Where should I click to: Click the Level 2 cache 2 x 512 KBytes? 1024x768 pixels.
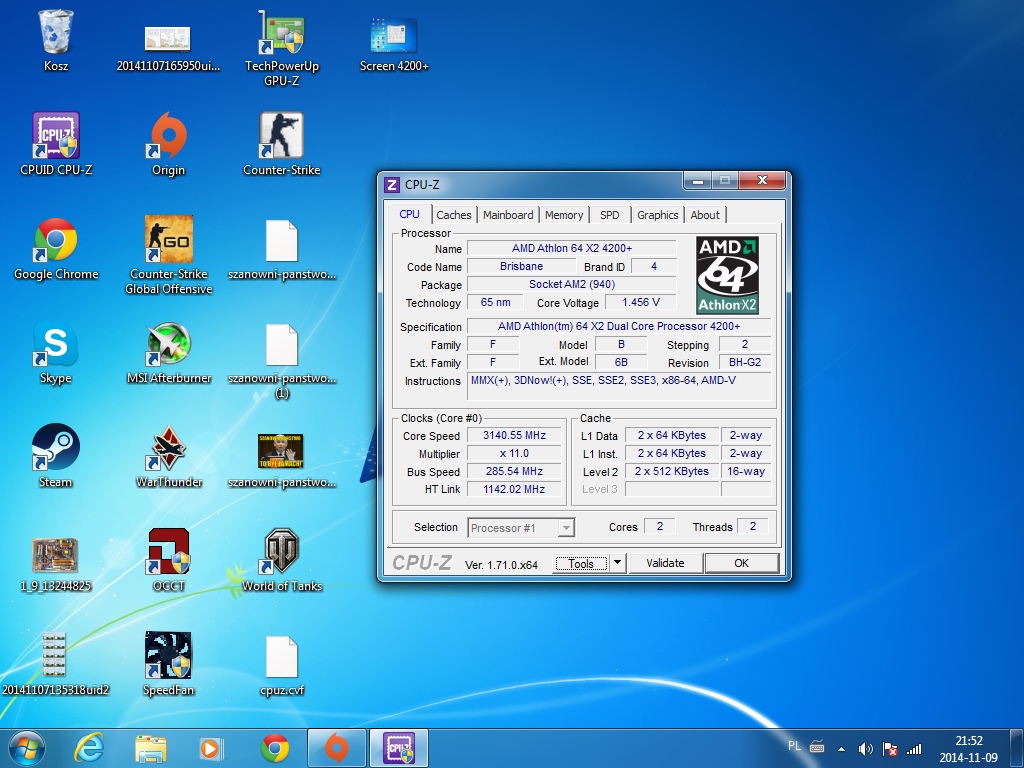672,472
